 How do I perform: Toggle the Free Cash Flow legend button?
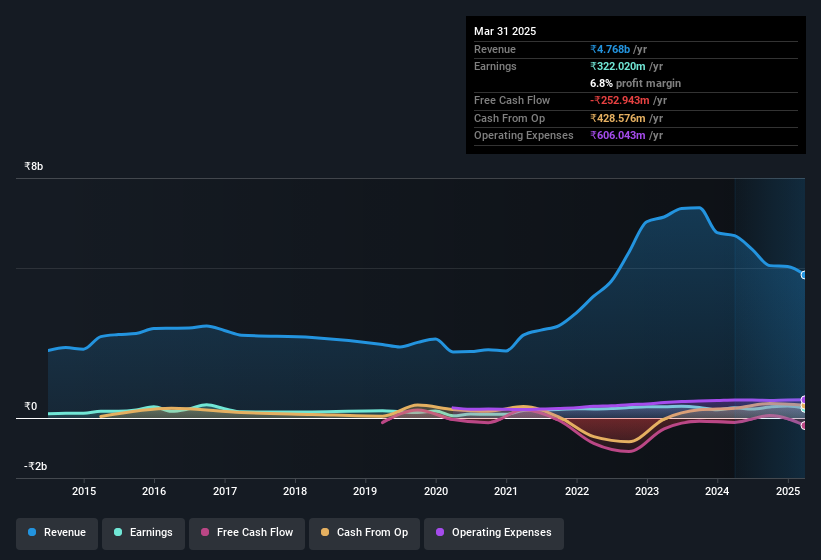click(247, 533)
